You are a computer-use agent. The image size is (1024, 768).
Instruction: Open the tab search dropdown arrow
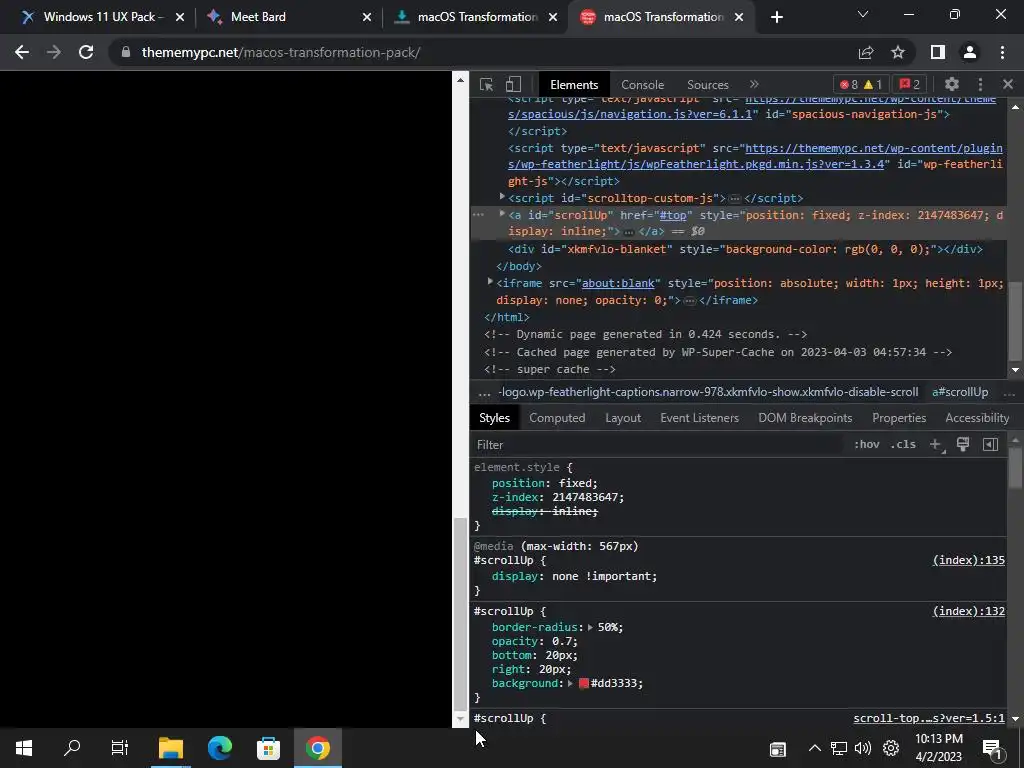[x=863, y=14]
